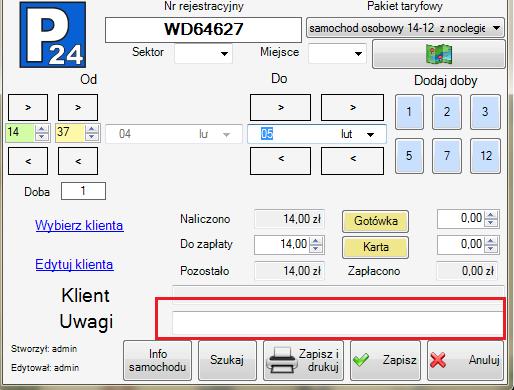Add 7 days with Dodaj doby button

[447, 156]
